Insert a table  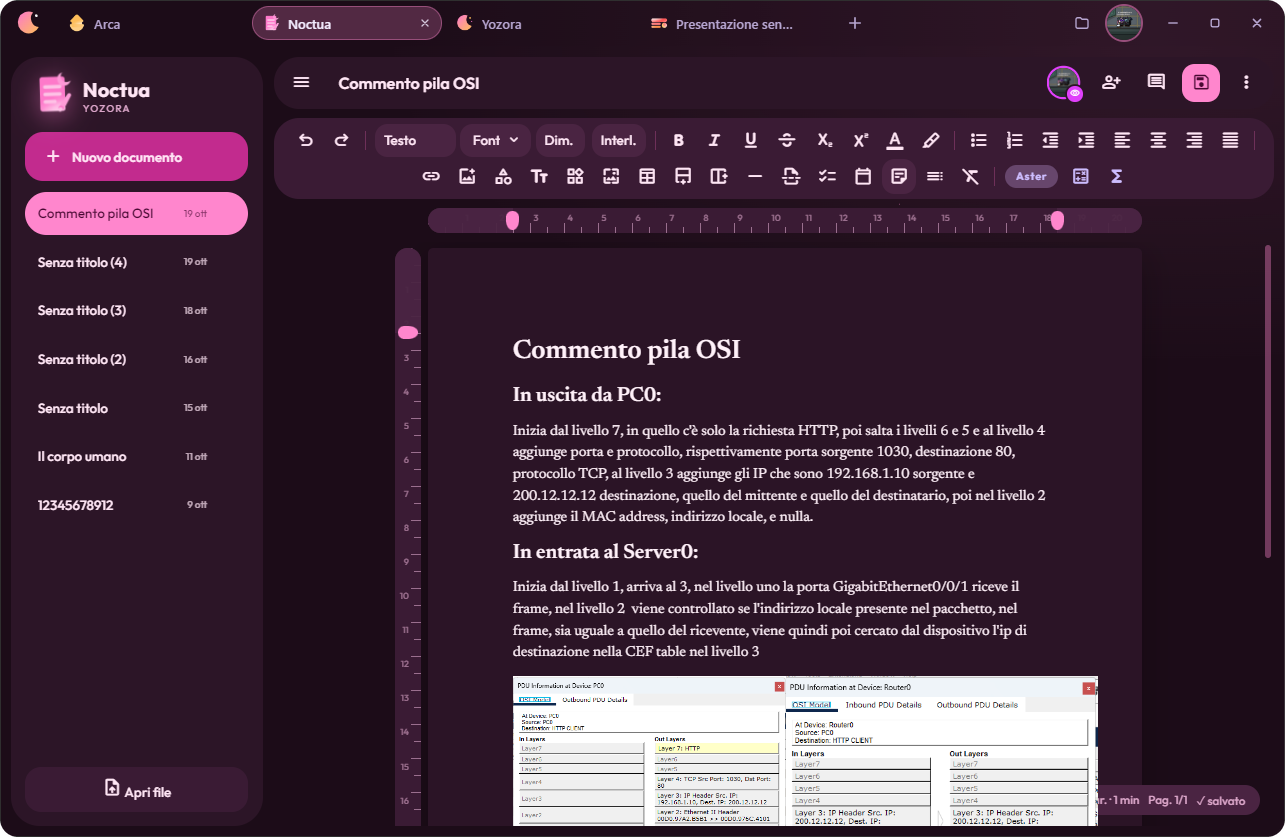(x=647, y=177)
